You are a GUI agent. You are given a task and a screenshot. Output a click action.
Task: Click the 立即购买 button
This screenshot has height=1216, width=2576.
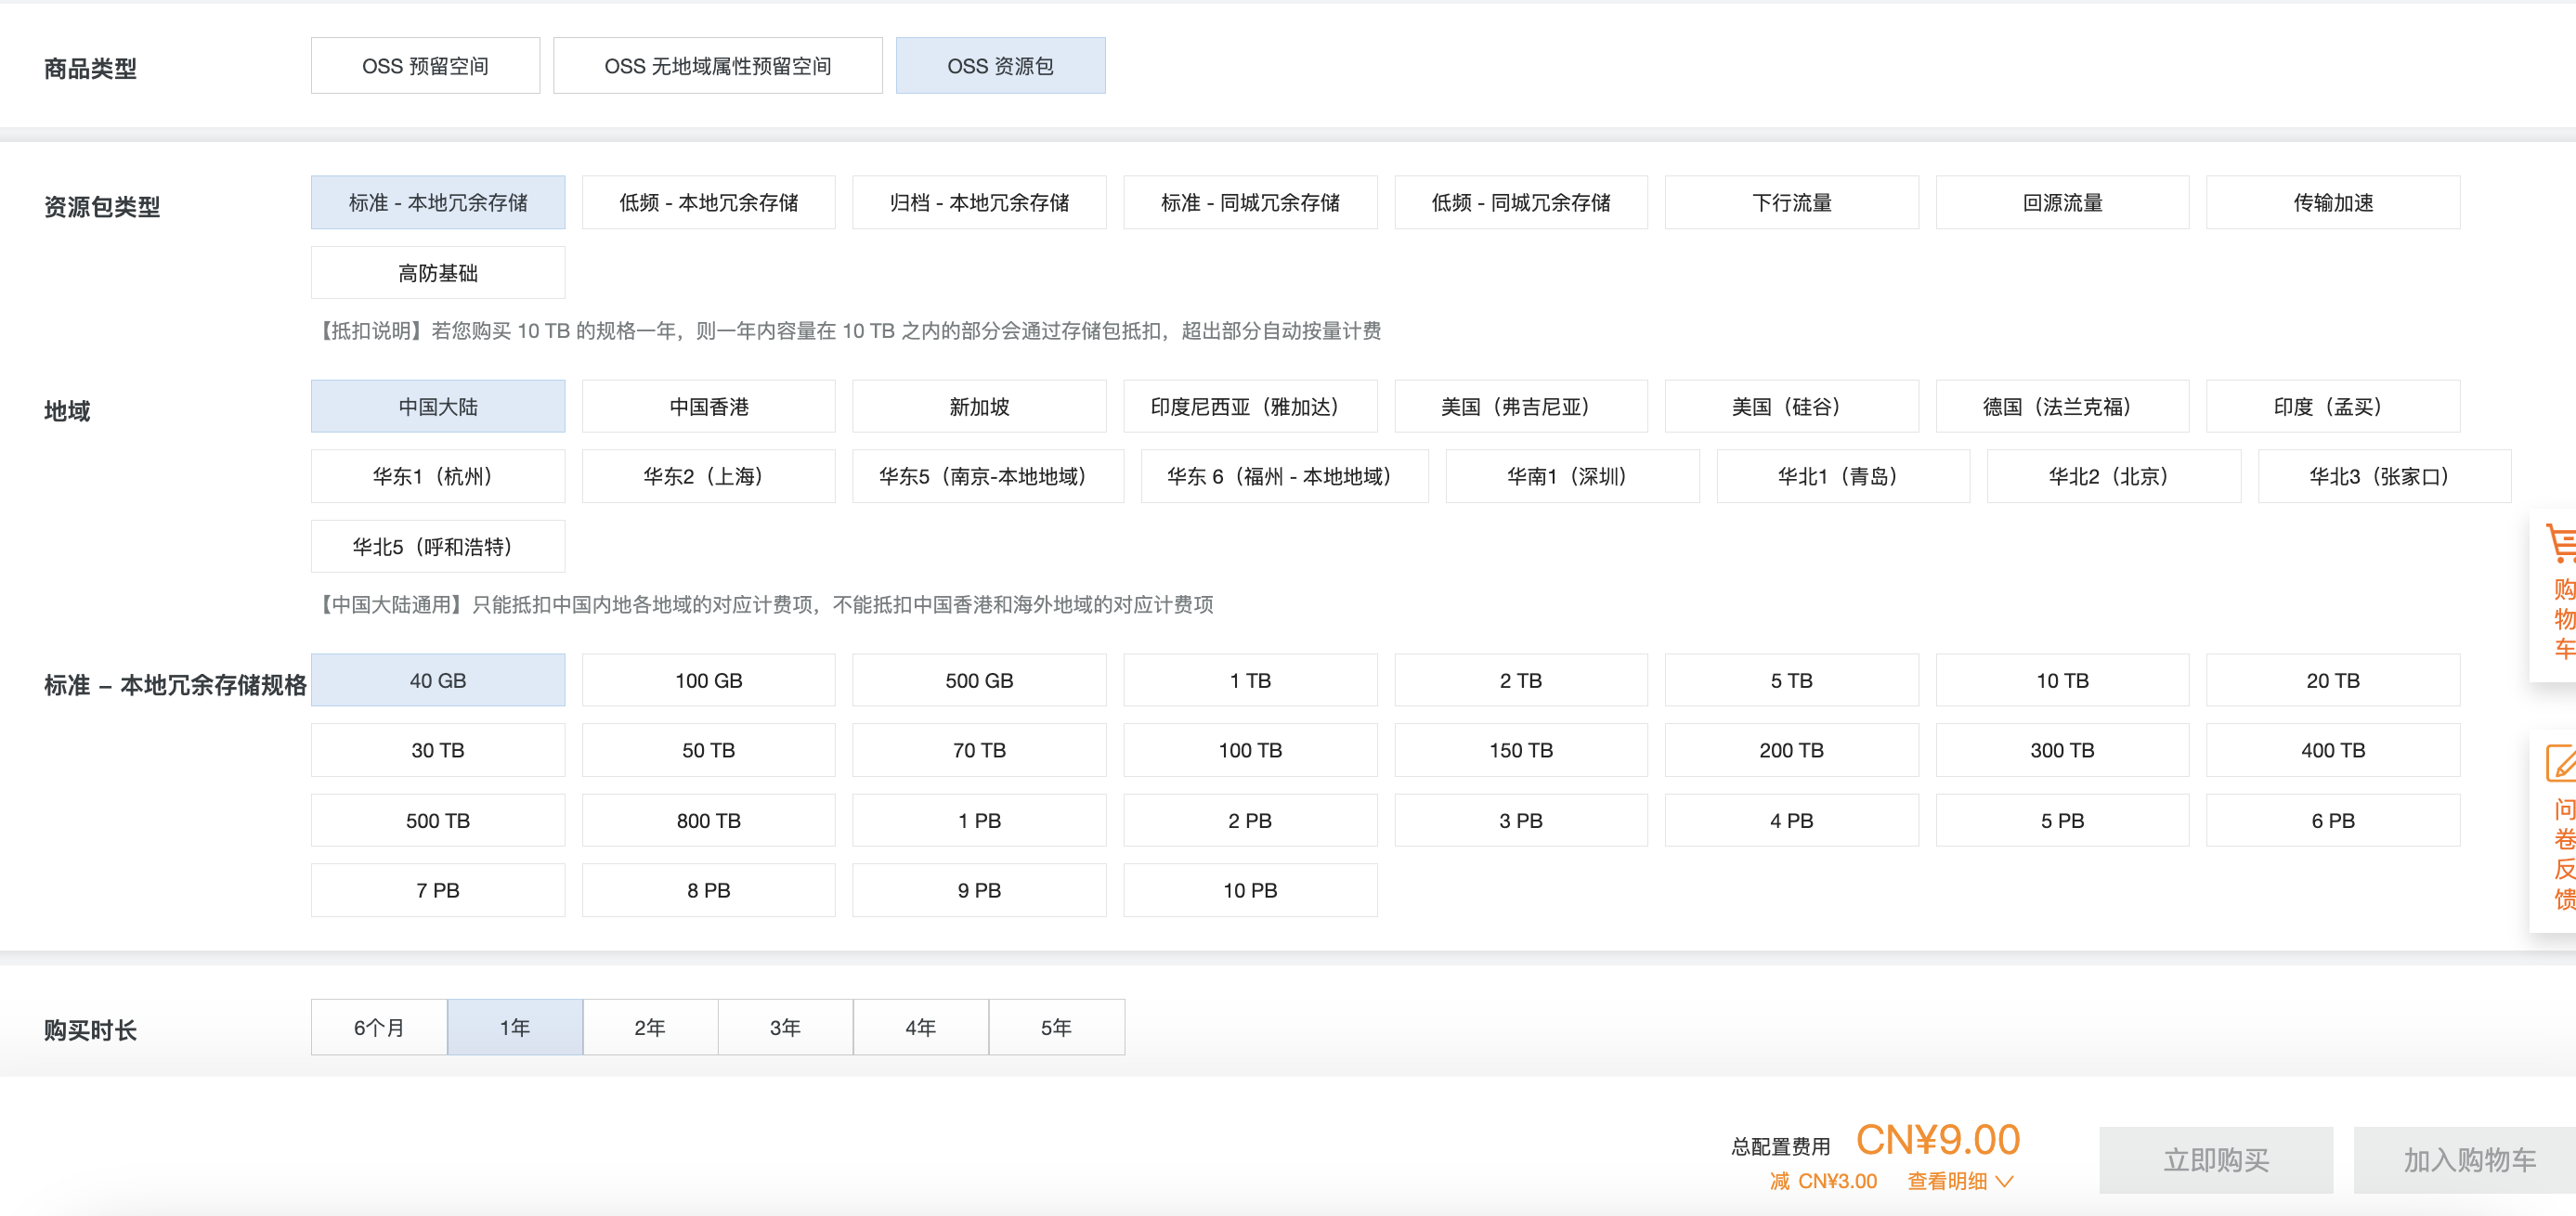2215,1160
